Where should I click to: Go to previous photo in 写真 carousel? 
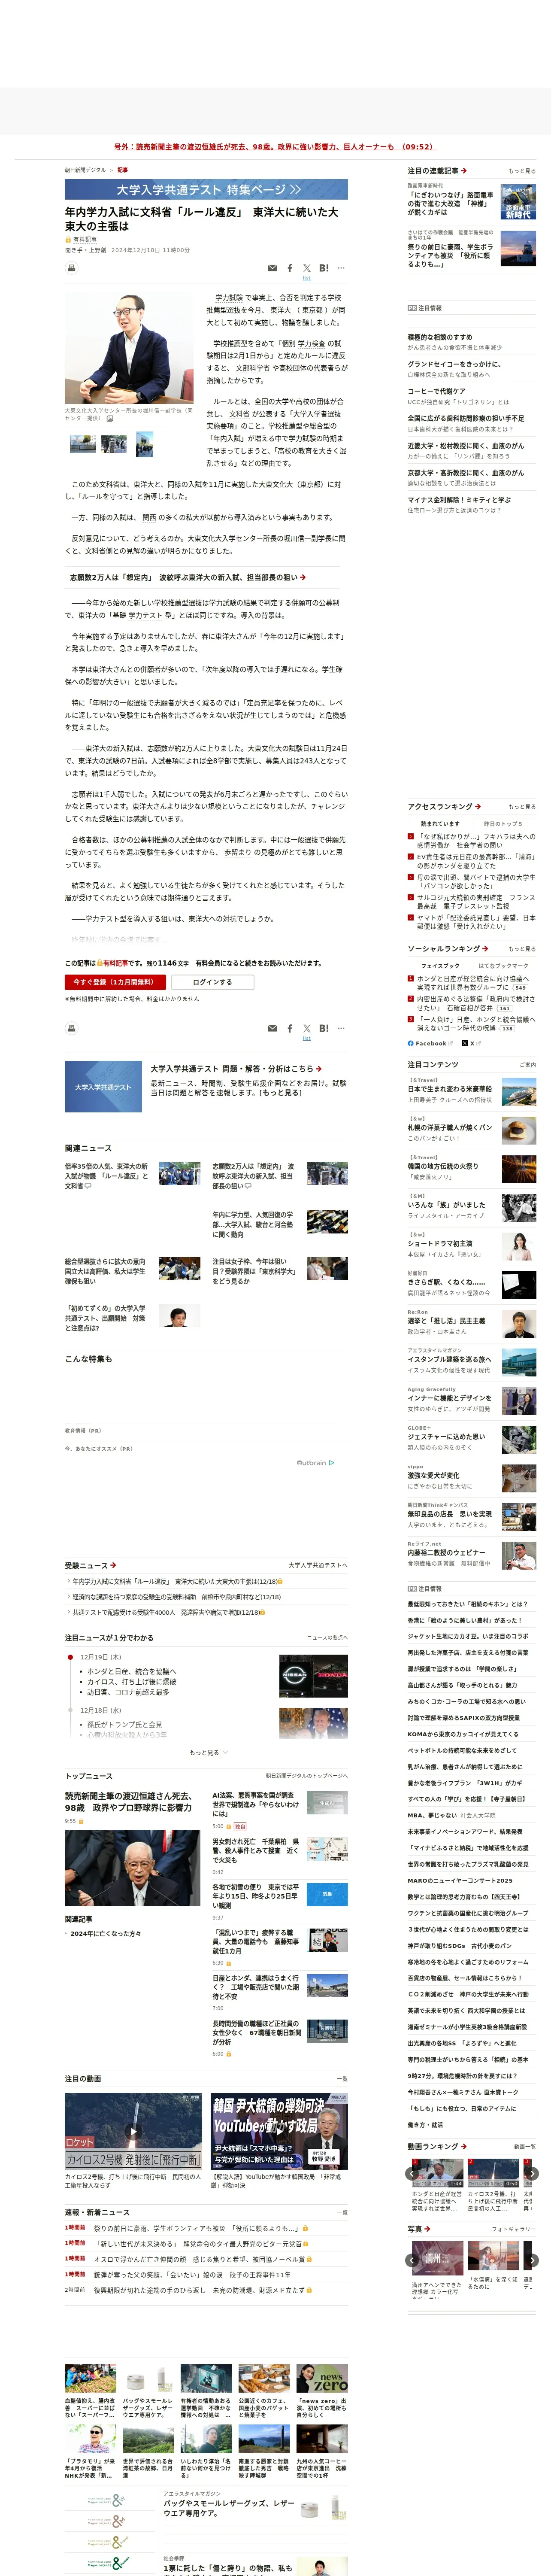point(413,2259)
